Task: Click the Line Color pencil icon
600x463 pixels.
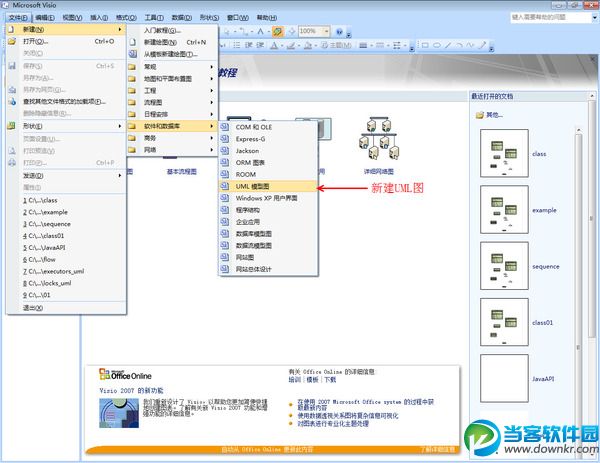Action: coord(290,46)
